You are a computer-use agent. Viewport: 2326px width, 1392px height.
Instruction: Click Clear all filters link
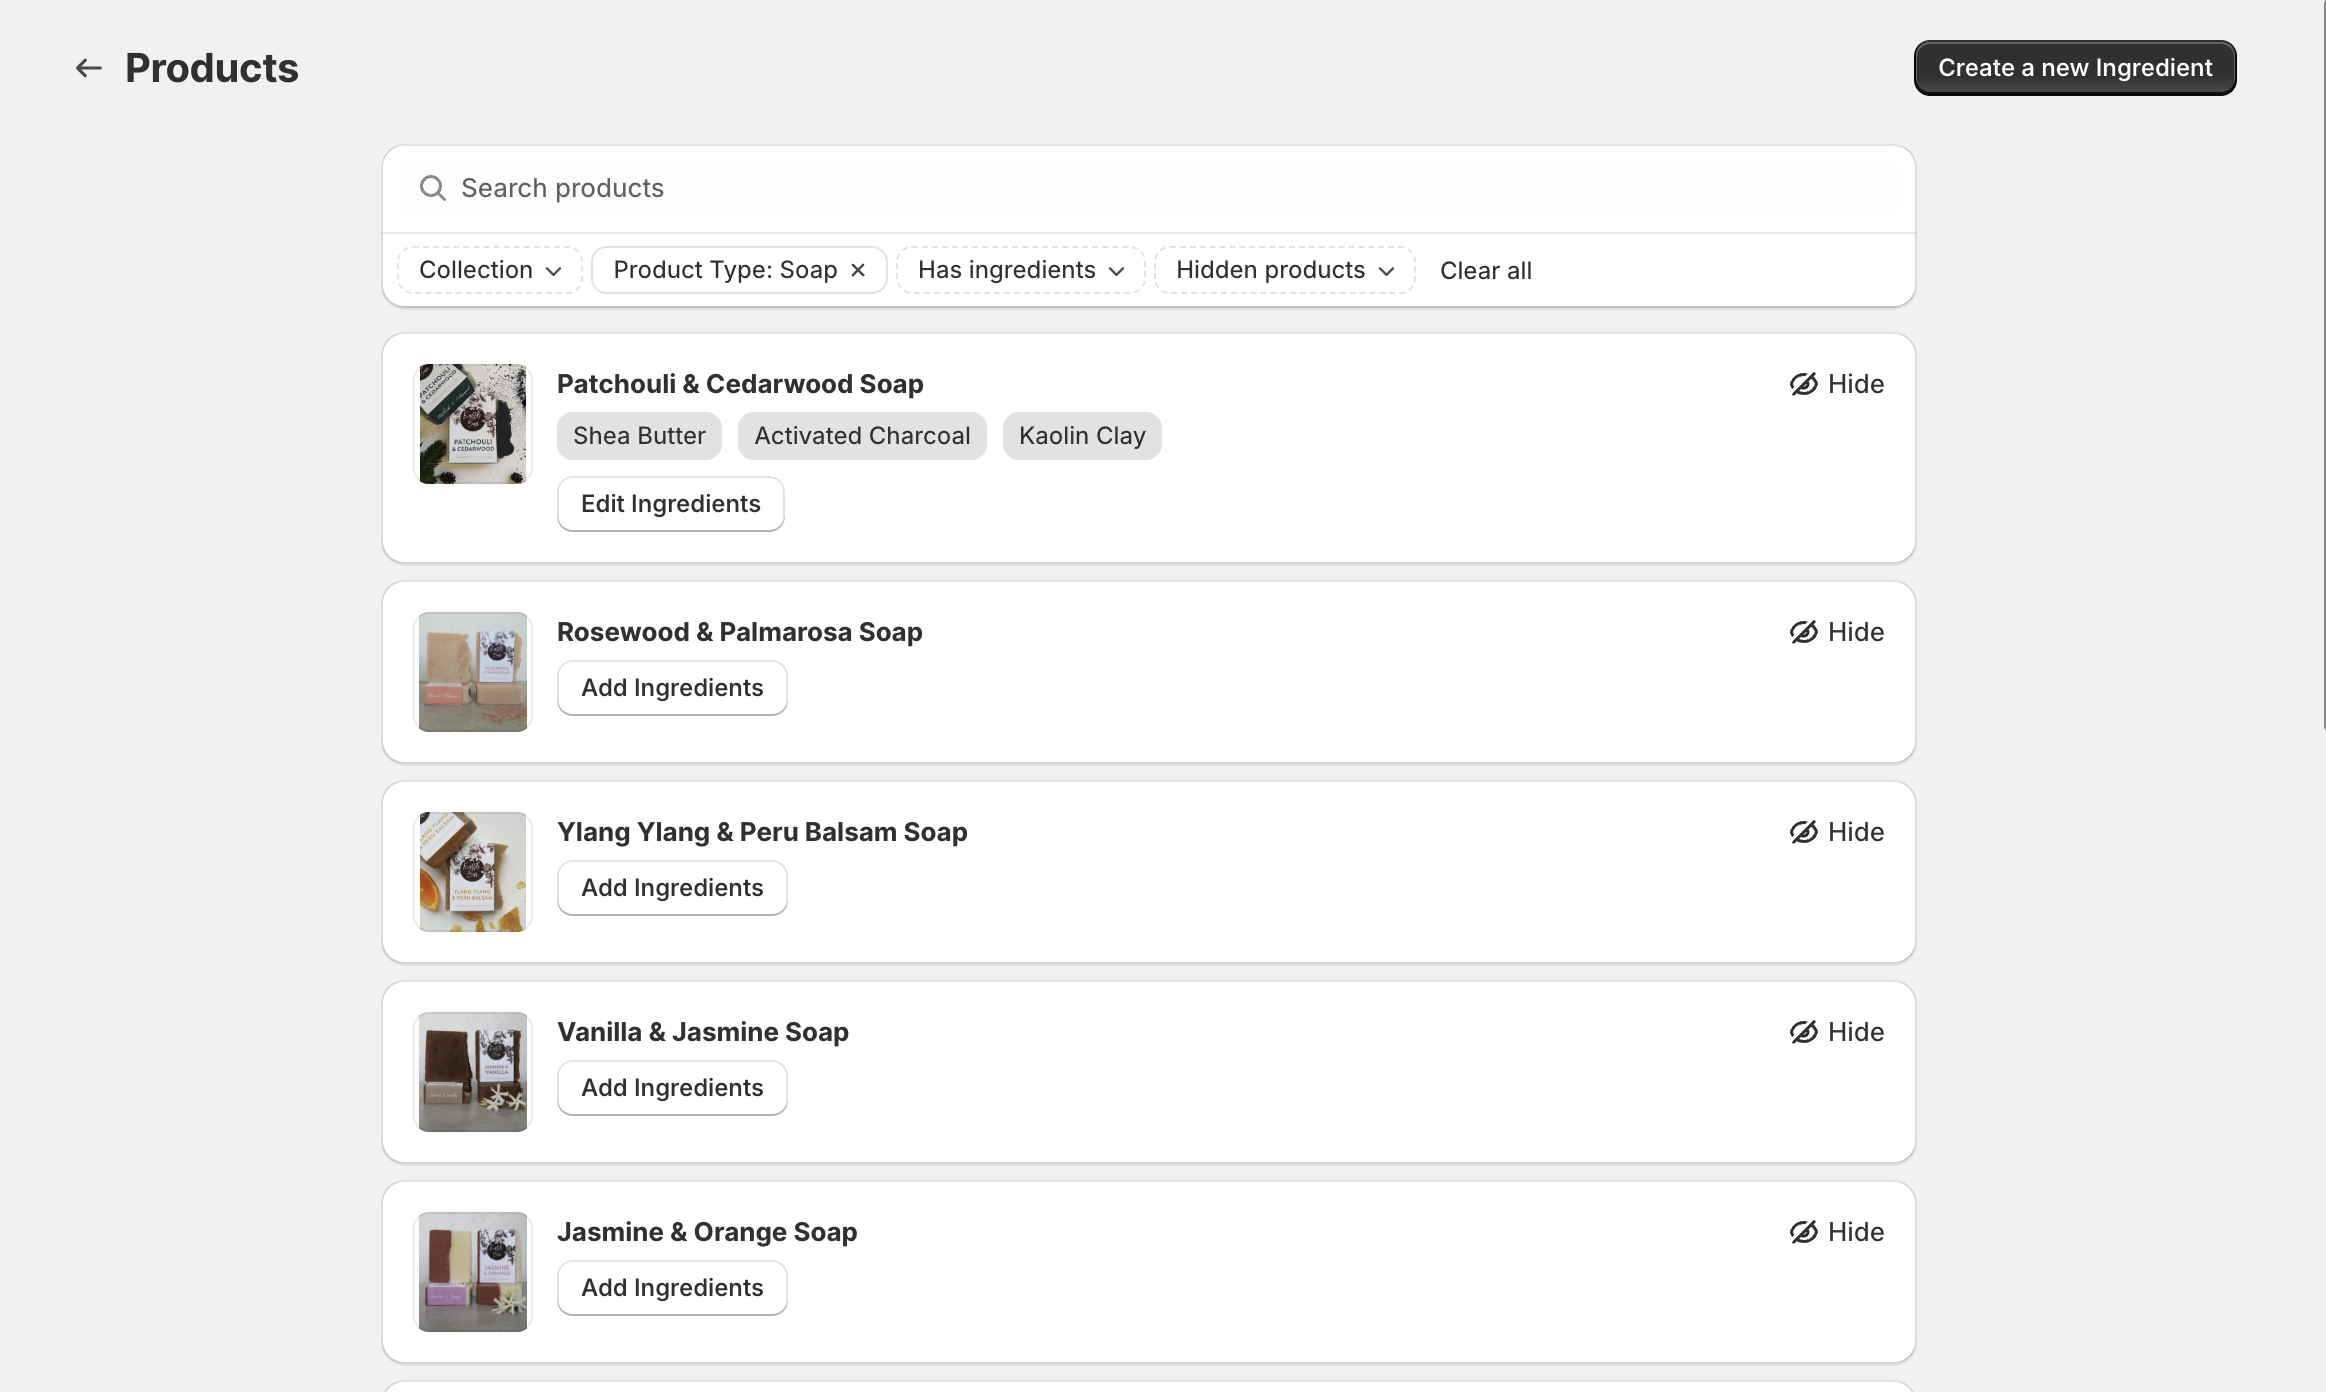pos(1485,271)
